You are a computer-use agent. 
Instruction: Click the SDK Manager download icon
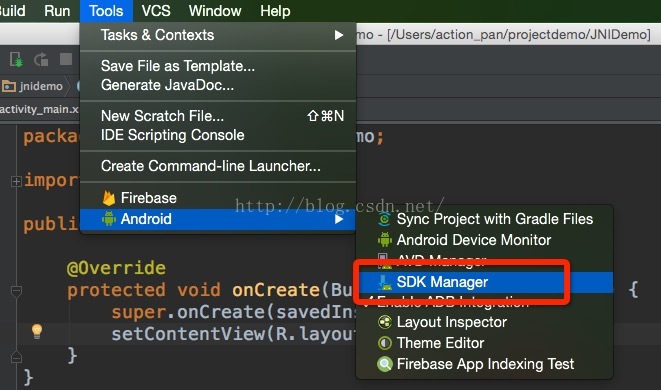point(384,282)
